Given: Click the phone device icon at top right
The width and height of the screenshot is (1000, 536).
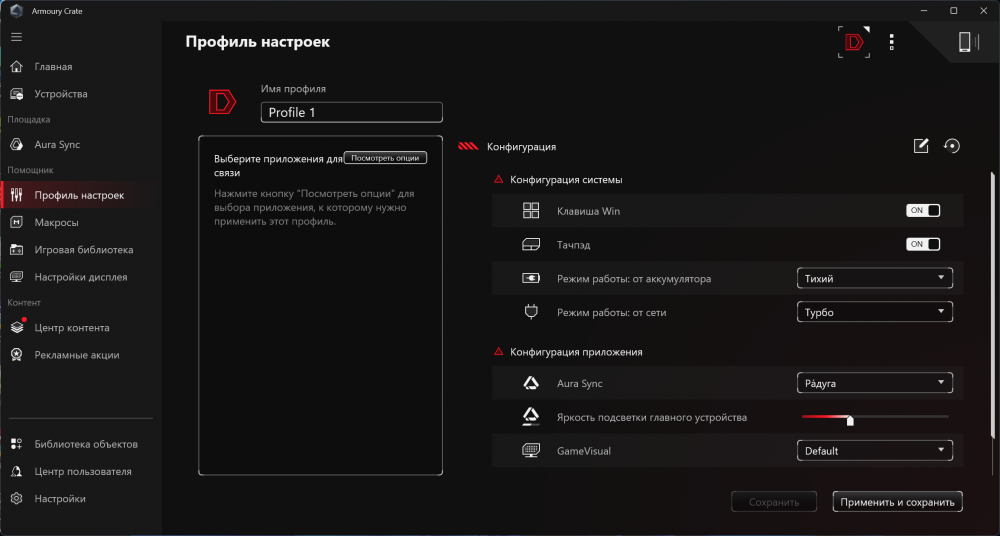Looking at the screenshot, I should click(964, 42).
